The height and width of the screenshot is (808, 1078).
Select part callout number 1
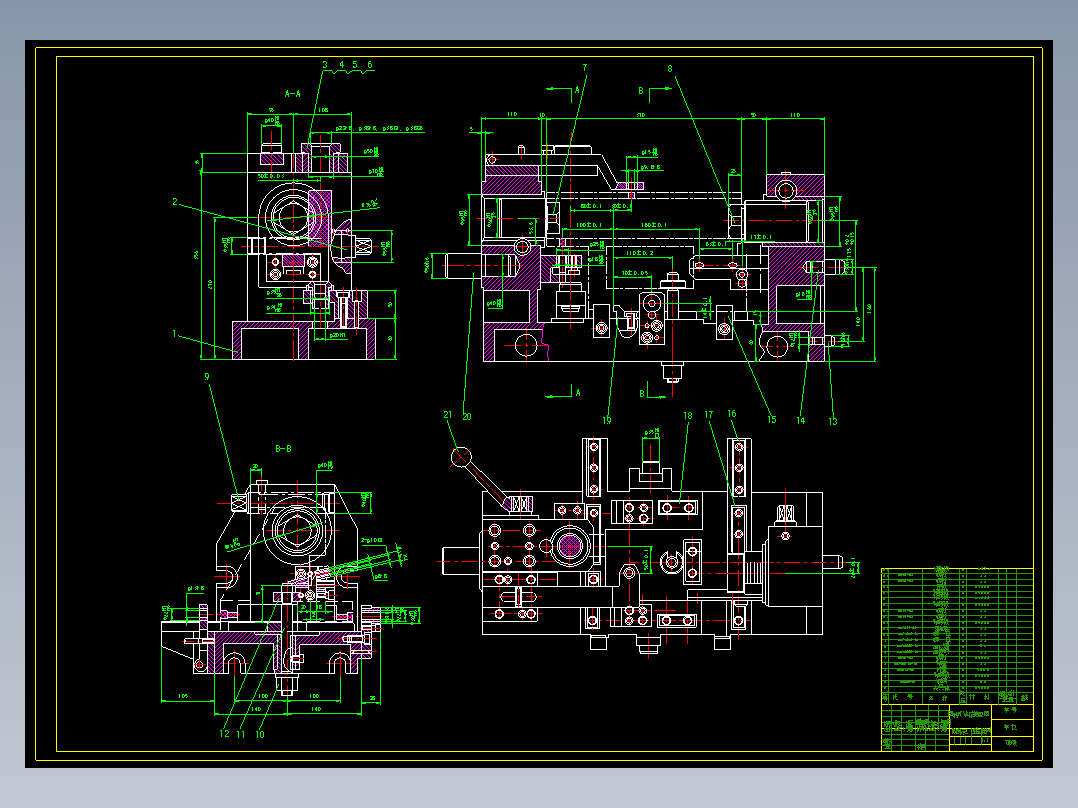coord(175,334)
